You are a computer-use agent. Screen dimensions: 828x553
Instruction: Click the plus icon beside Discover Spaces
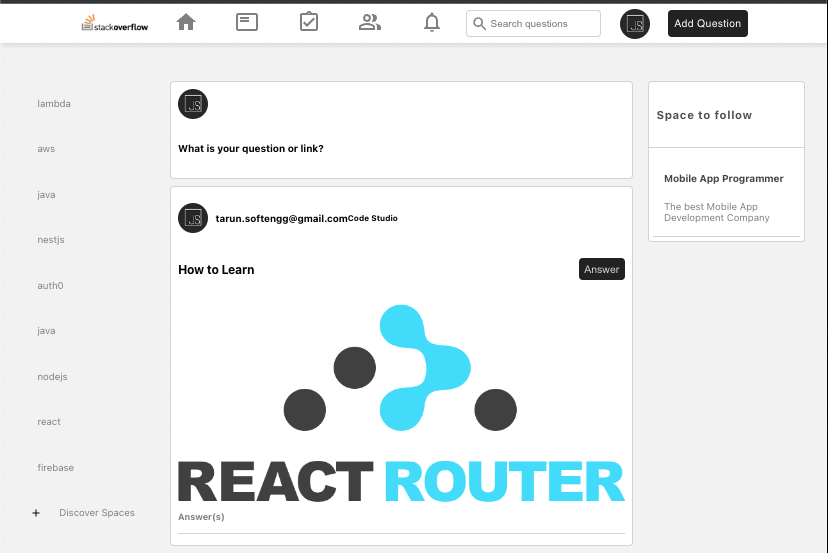point(36,513)
